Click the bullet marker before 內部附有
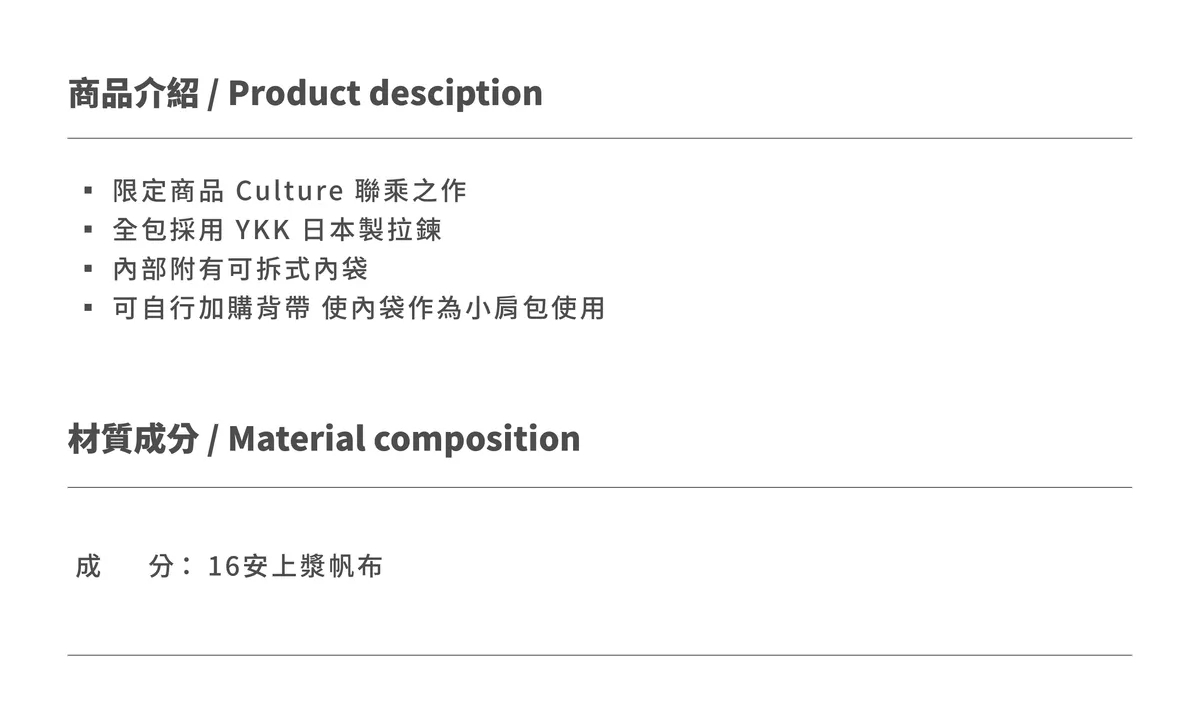 coord(88,269)
